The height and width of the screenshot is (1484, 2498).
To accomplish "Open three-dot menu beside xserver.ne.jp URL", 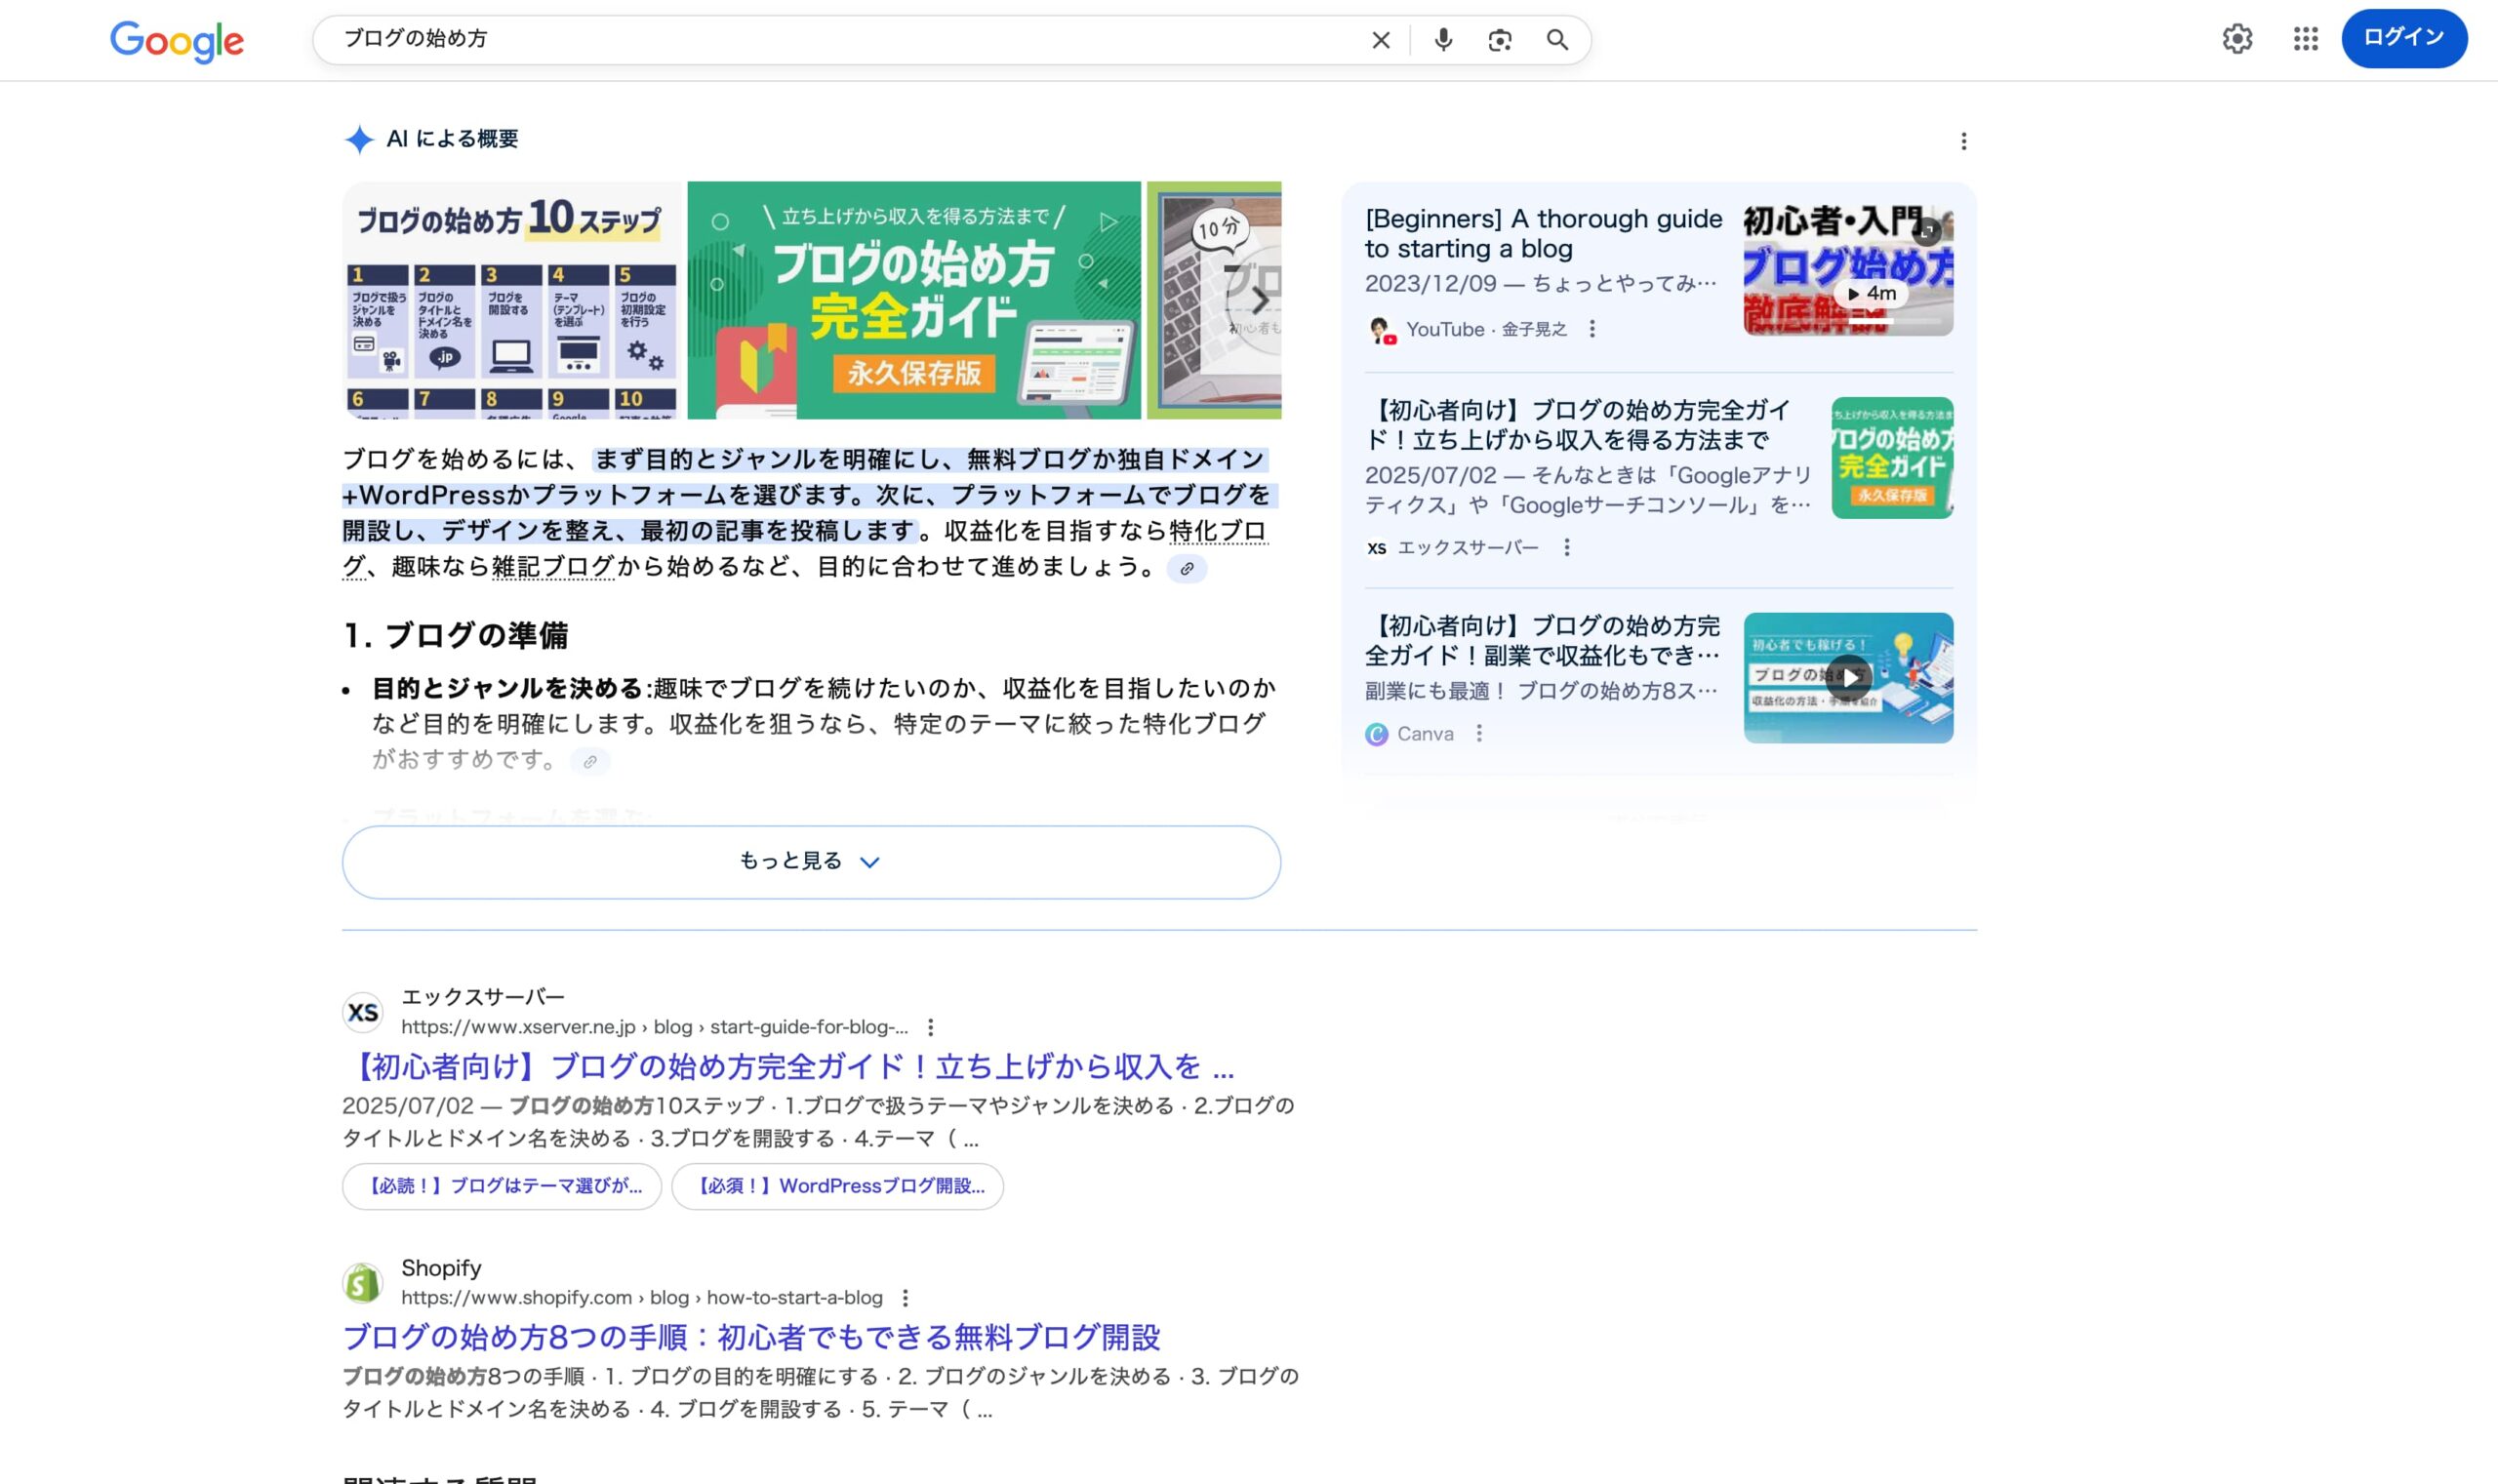I will coord(930,1027).
